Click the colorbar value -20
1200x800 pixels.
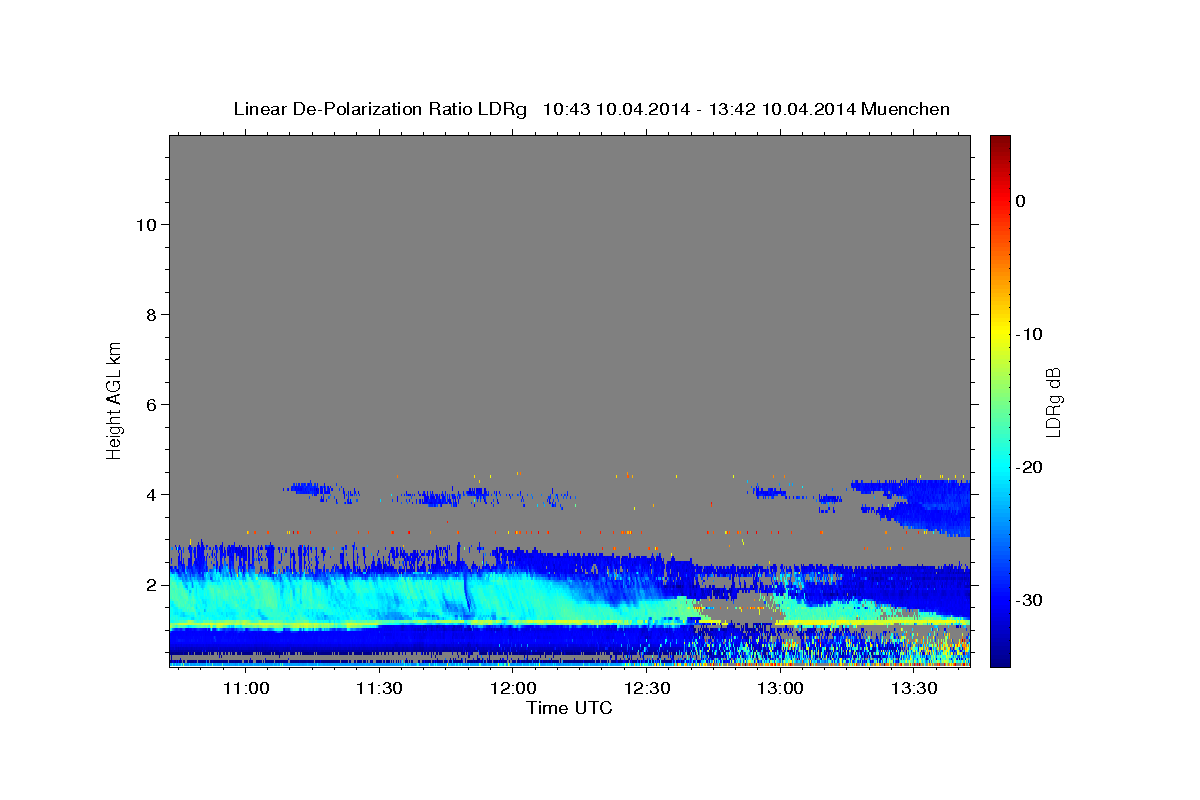[1029, 467]
